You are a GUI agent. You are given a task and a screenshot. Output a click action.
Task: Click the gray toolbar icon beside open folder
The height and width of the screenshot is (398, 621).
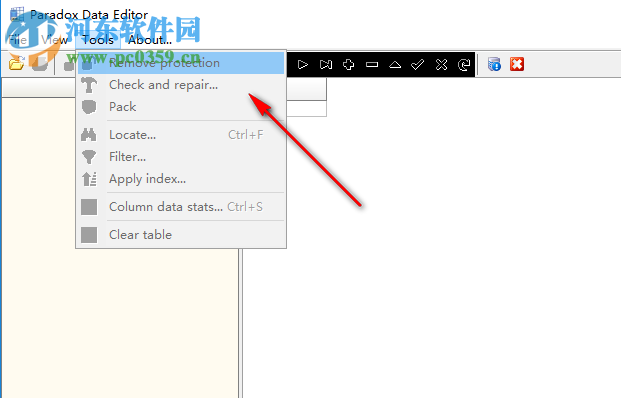[x=40, y=64]
